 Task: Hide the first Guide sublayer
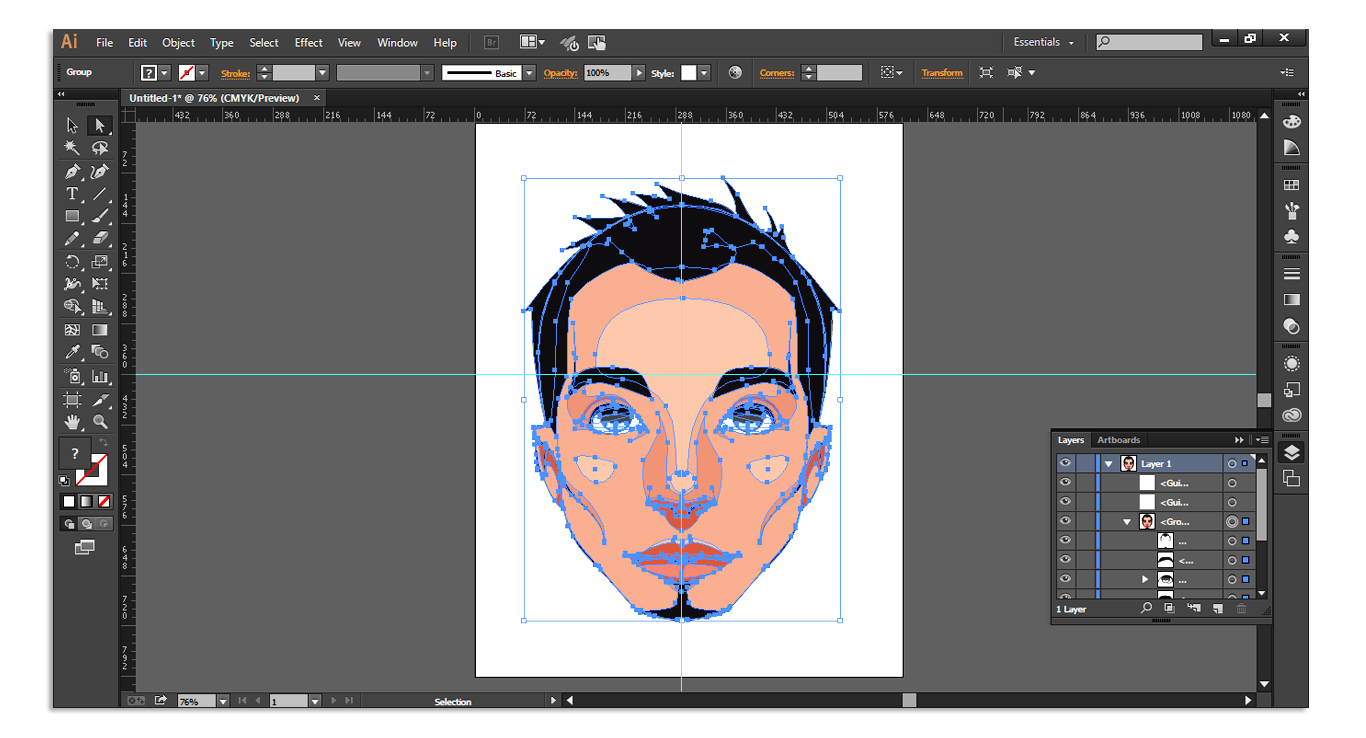[1065, 483]
